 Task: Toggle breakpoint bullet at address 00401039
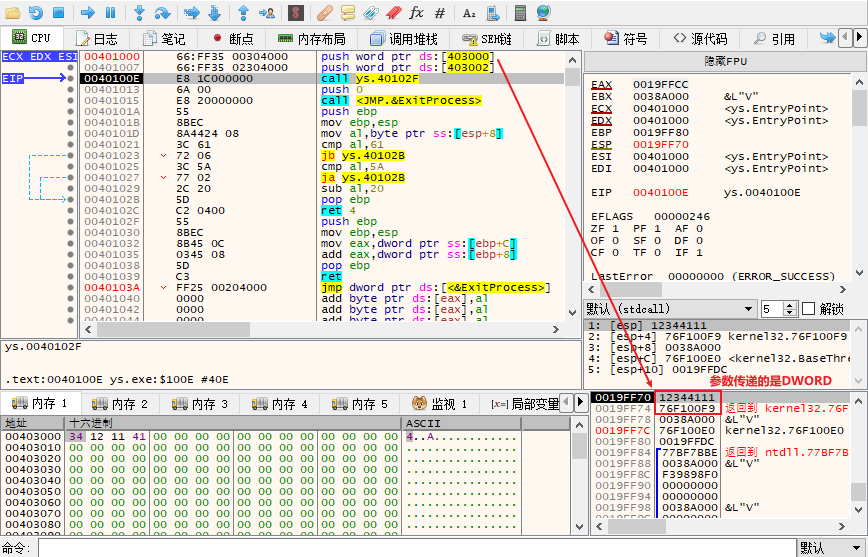point(70,276)
